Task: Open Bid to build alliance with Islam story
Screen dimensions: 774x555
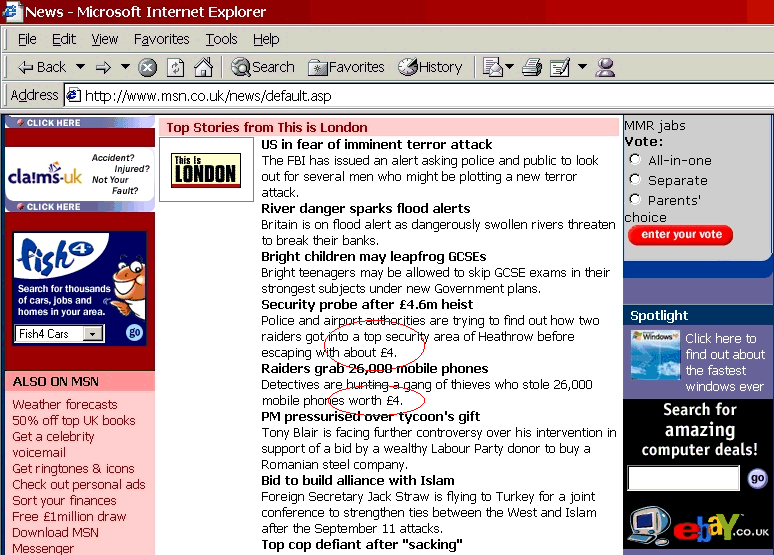Action: (357, 480)
